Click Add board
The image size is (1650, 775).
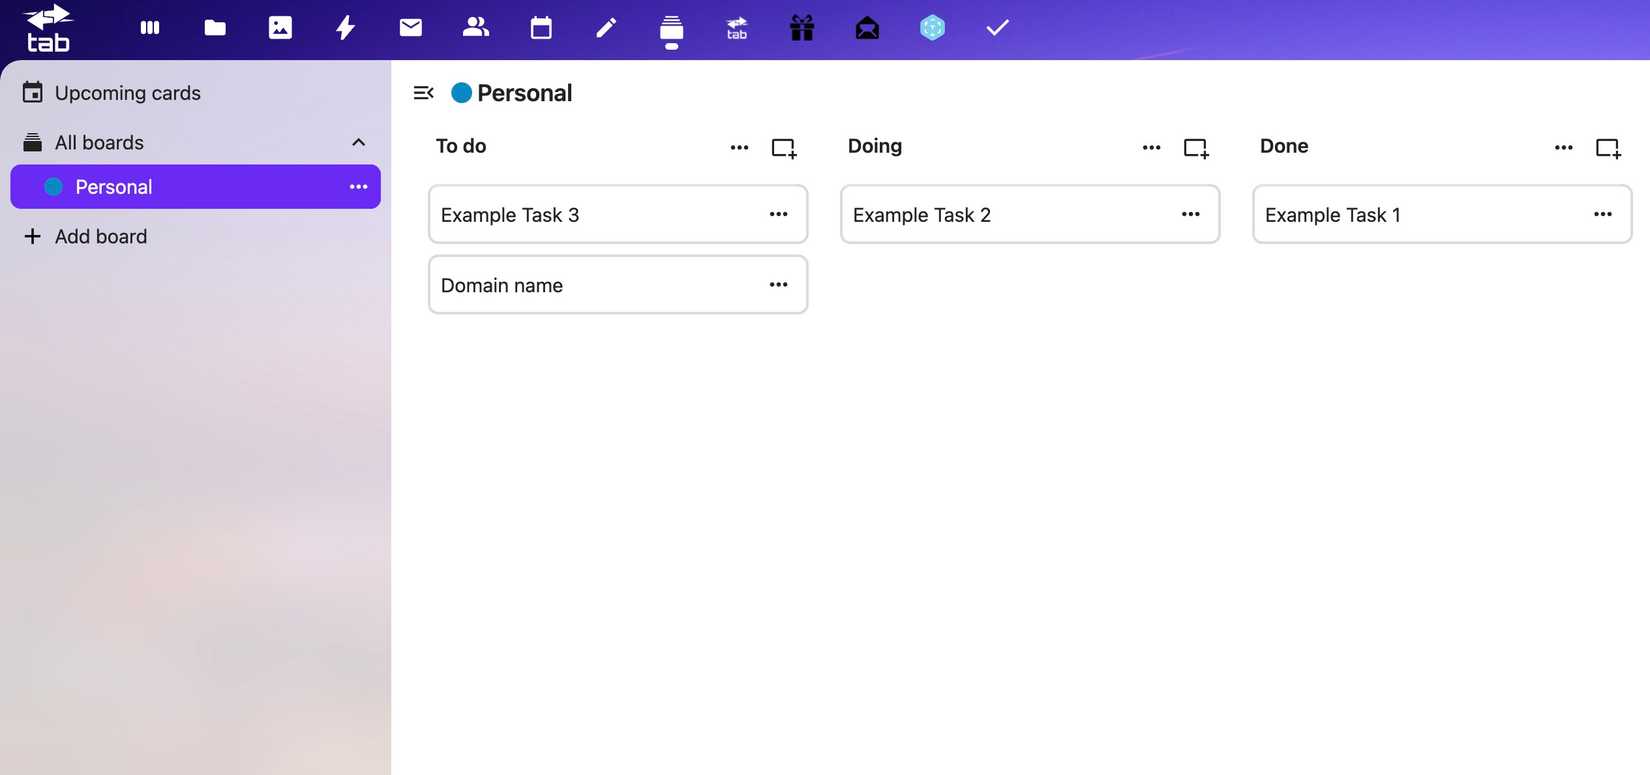point(100,237)
